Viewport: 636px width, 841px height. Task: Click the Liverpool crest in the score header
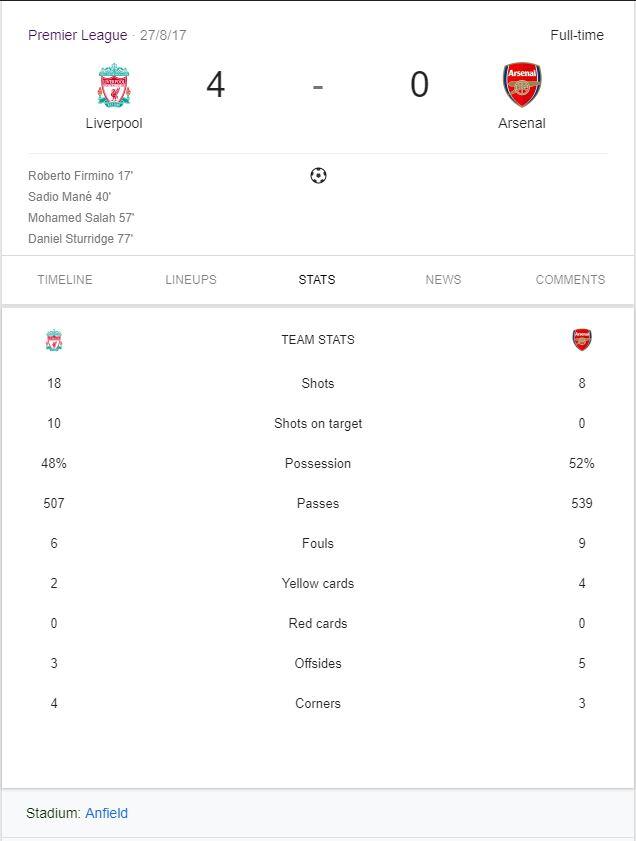click(x=114, y=85)
